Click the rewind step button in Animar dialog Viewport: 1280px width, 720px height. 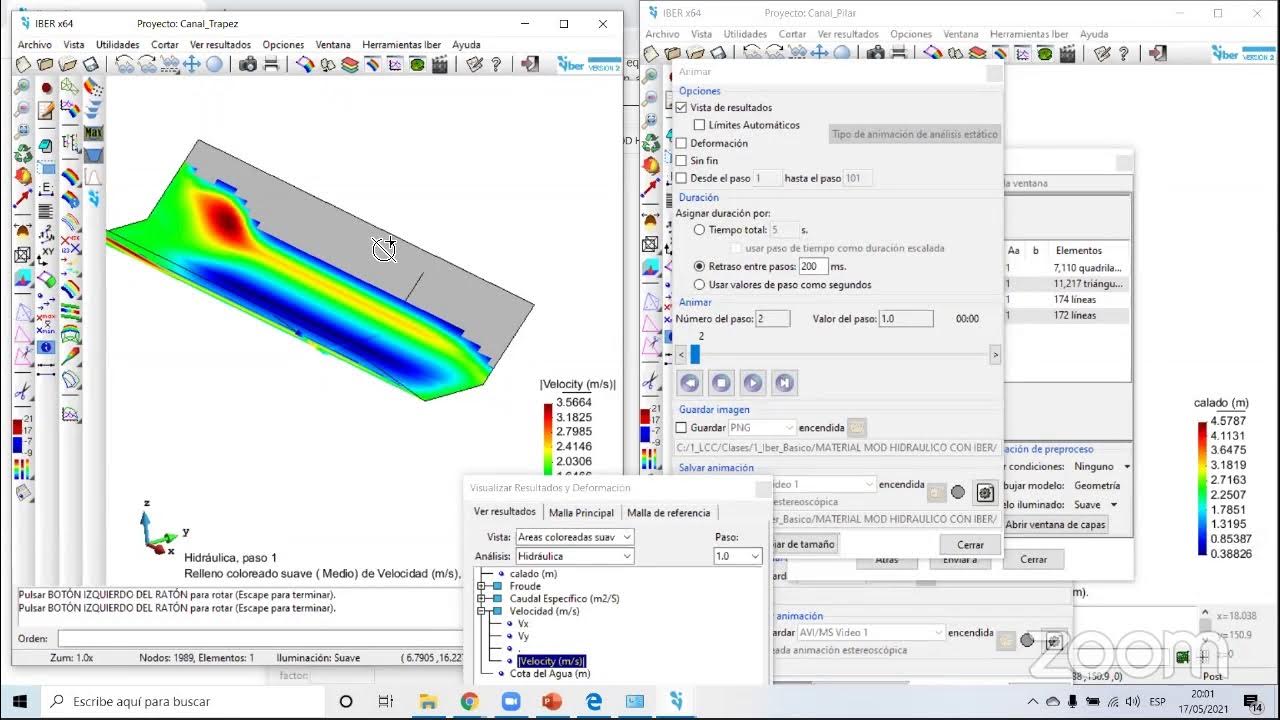pos(690,383)
